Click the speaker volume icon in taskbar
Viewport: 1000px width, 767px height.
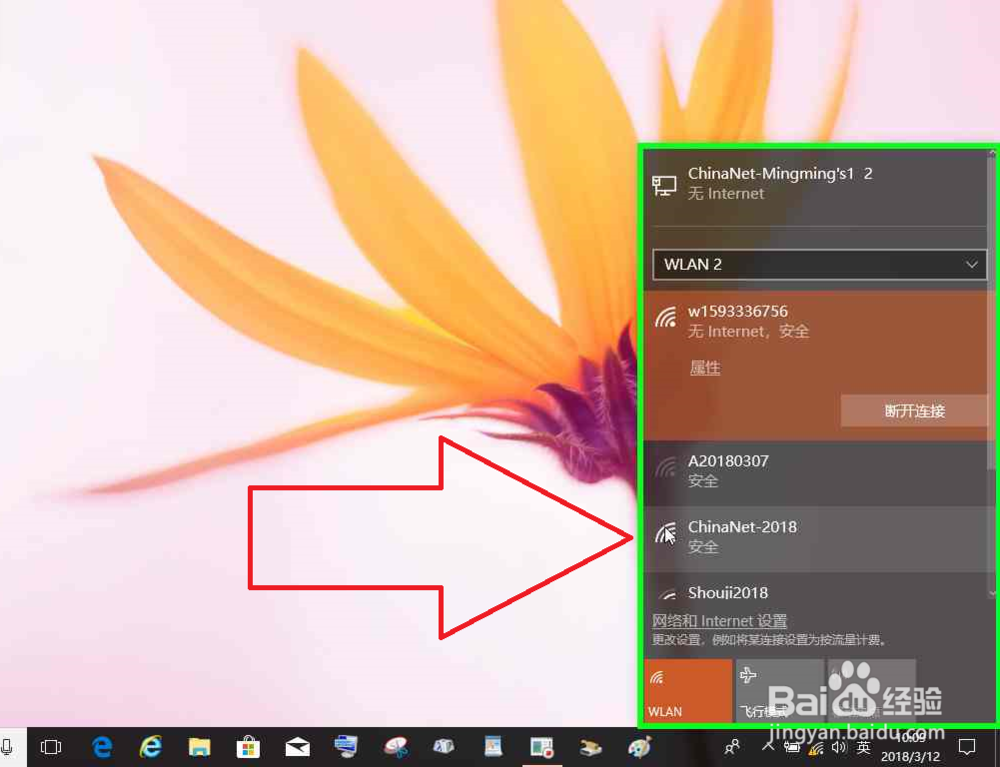click(839, 747)
